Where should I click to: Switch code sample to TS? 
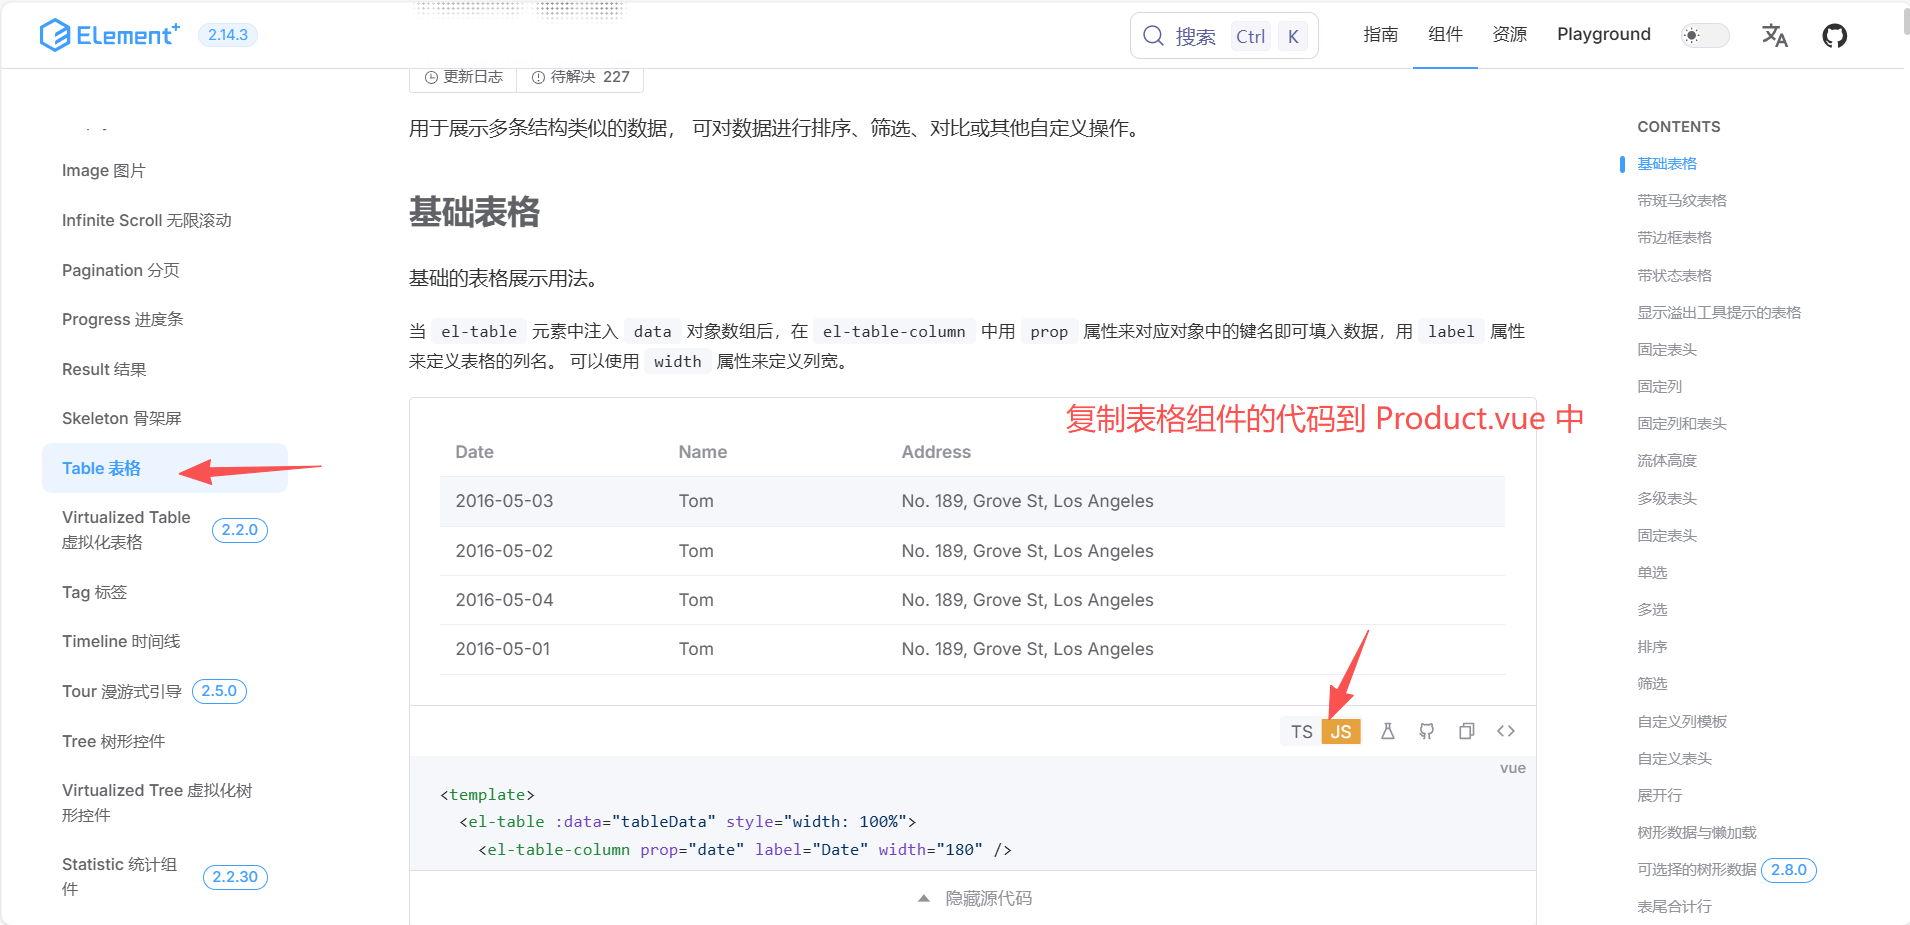point(1301,732)
